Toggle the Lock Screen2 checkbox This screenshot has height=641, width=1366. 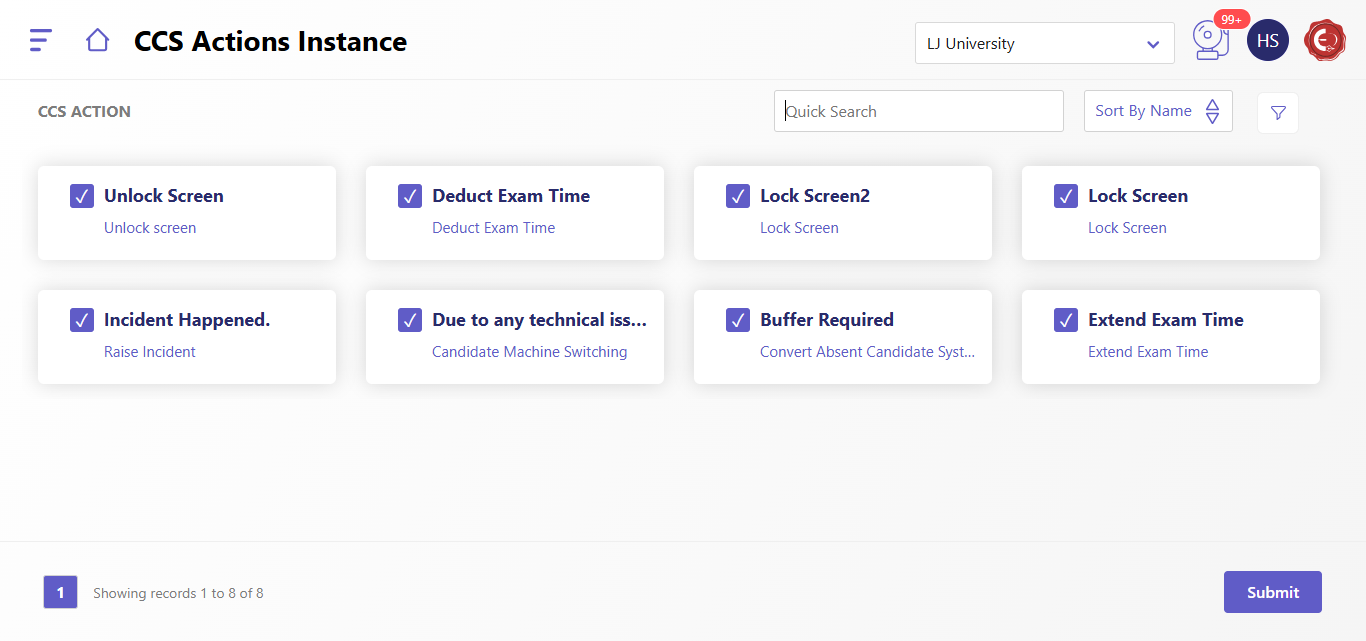pyautogui.click(x=738, y=196)
